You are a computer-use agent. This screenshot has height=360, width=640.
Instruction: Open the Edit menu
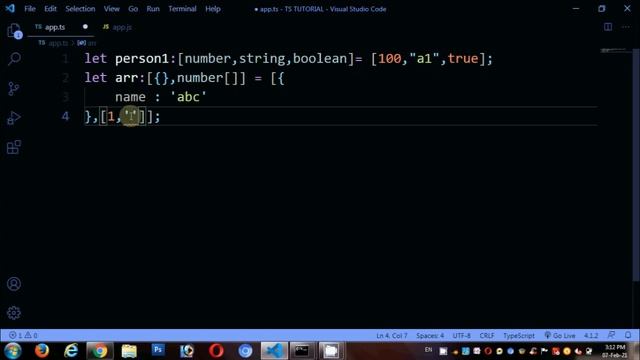tap(50, 9)
